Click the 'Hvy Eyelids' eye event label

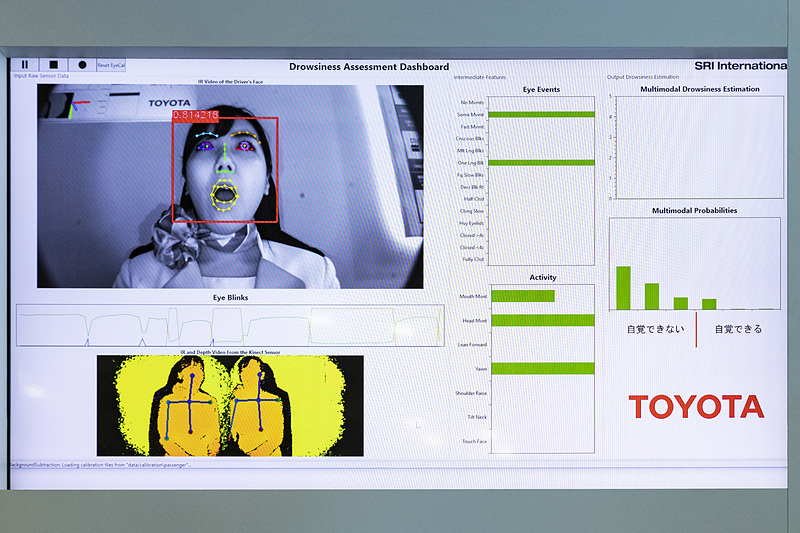(471, 223)
